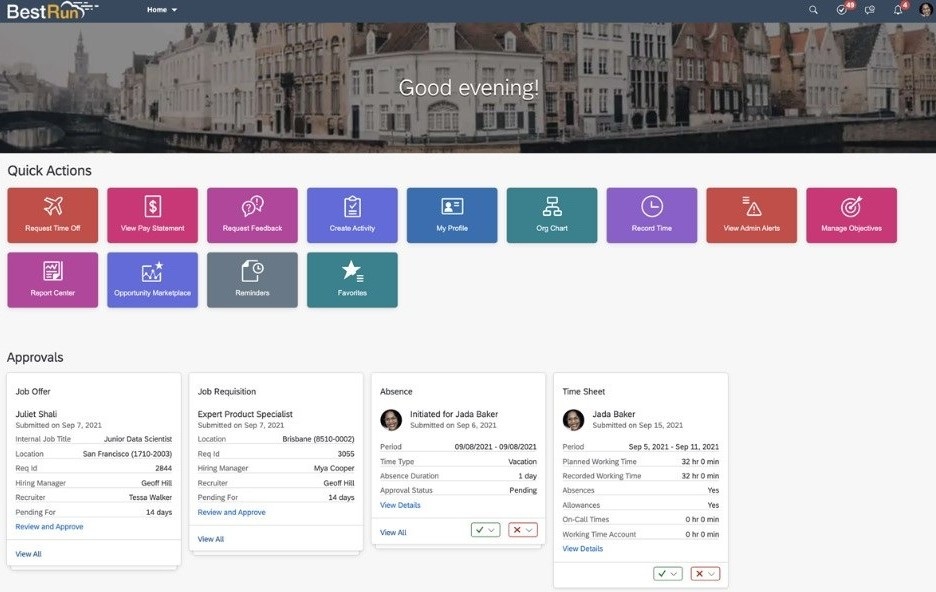Open the help chat icon in header
This screenshot has height=592, width=936.
pos(870,10)
